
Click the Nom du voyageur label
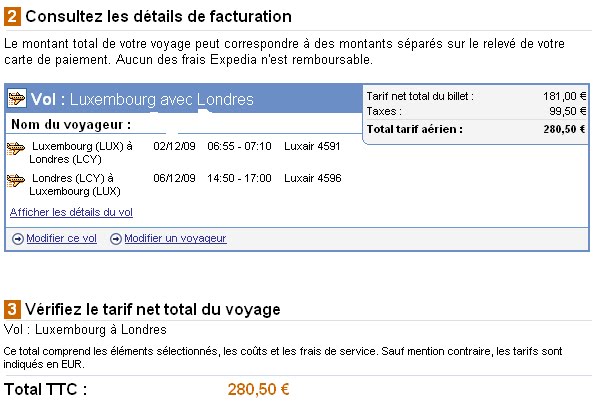71,125
